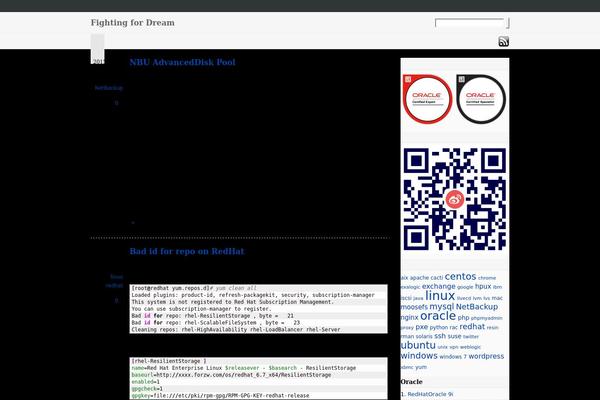The height and width of the screenshot is (400, 600).
Task: Select the exchange tag in the cloud
Action: click(439, 286)
